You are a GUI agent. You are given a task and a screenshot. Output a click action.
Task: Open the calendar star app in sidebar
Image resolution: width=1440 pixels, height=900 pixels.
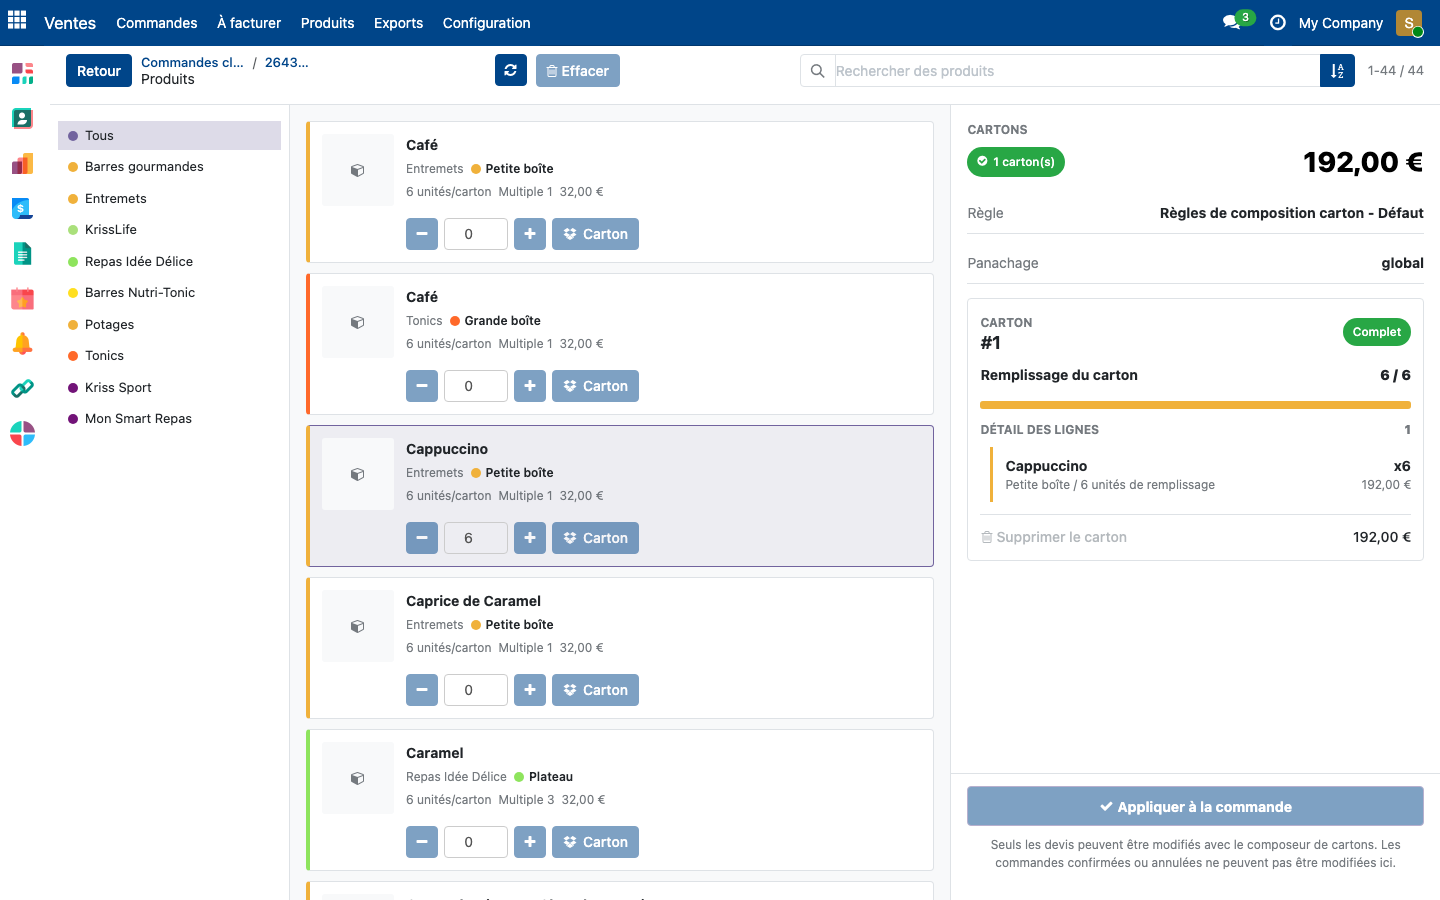pos(22,298)
